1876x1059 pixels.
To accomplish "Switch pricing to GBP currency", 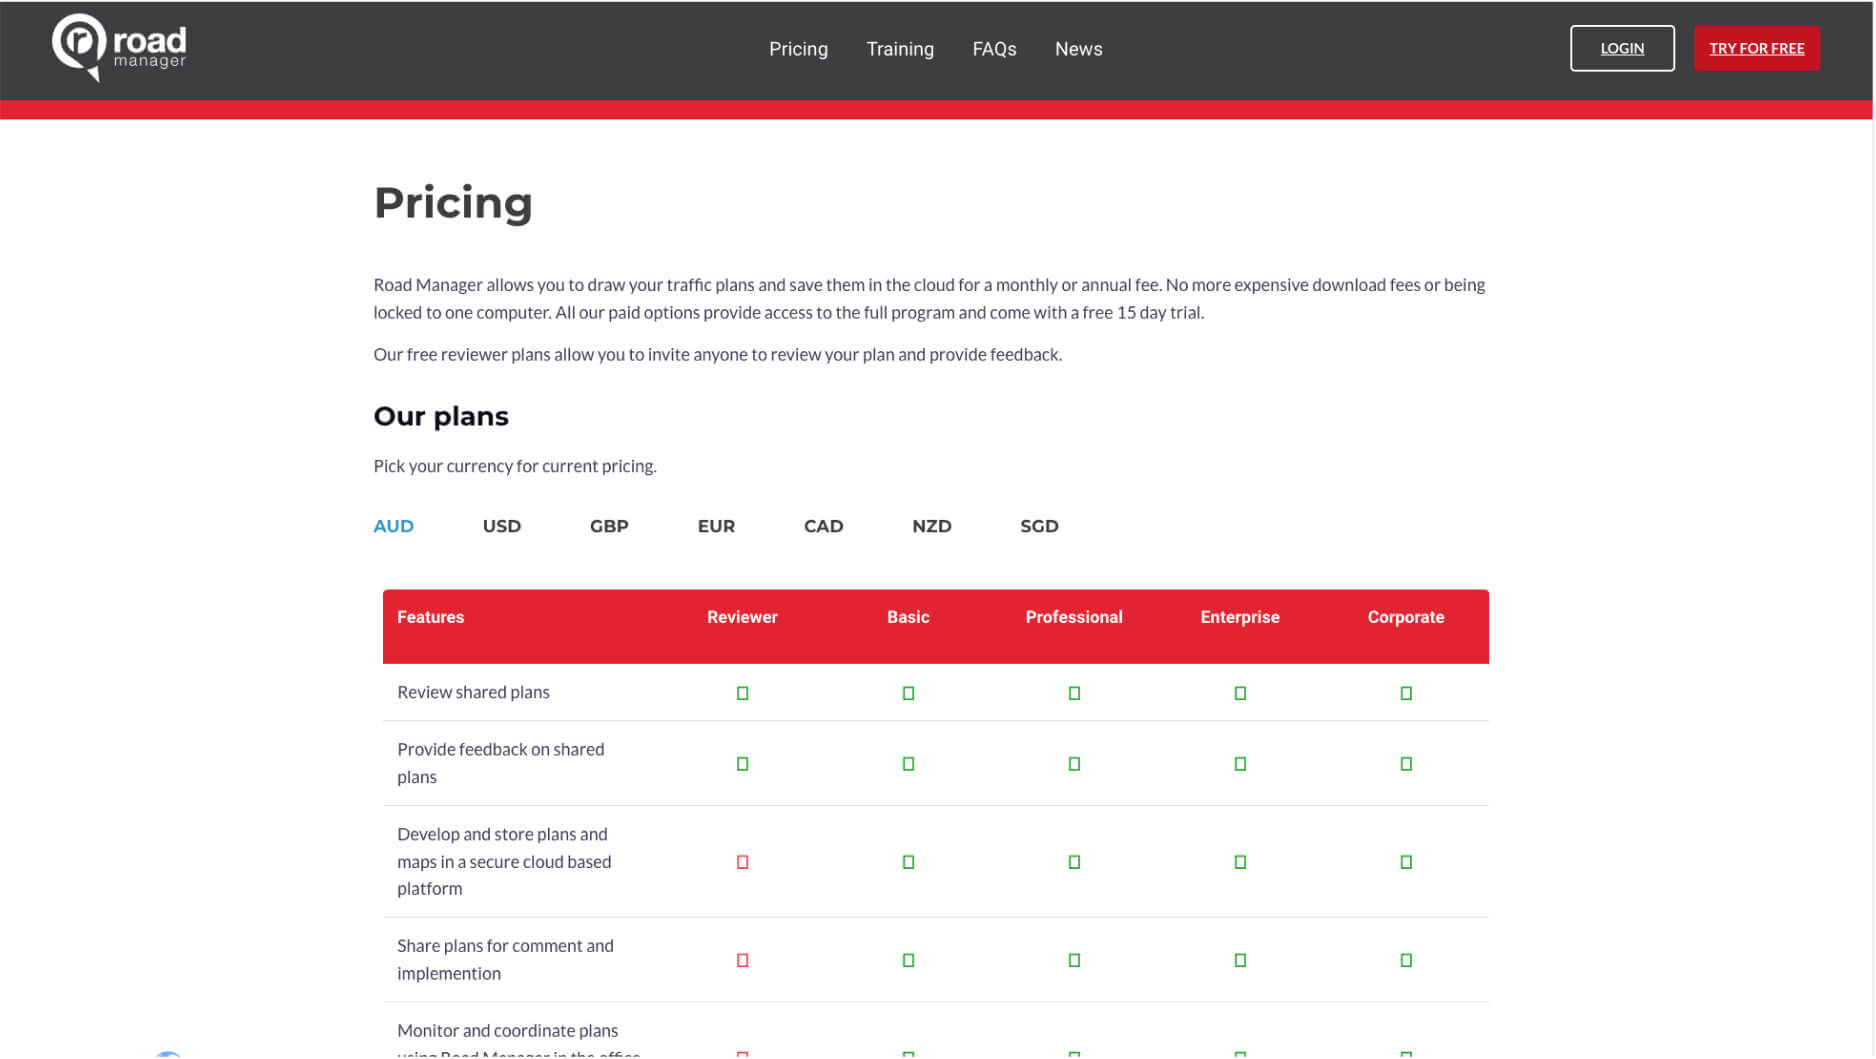I will [x=608, y=526].
